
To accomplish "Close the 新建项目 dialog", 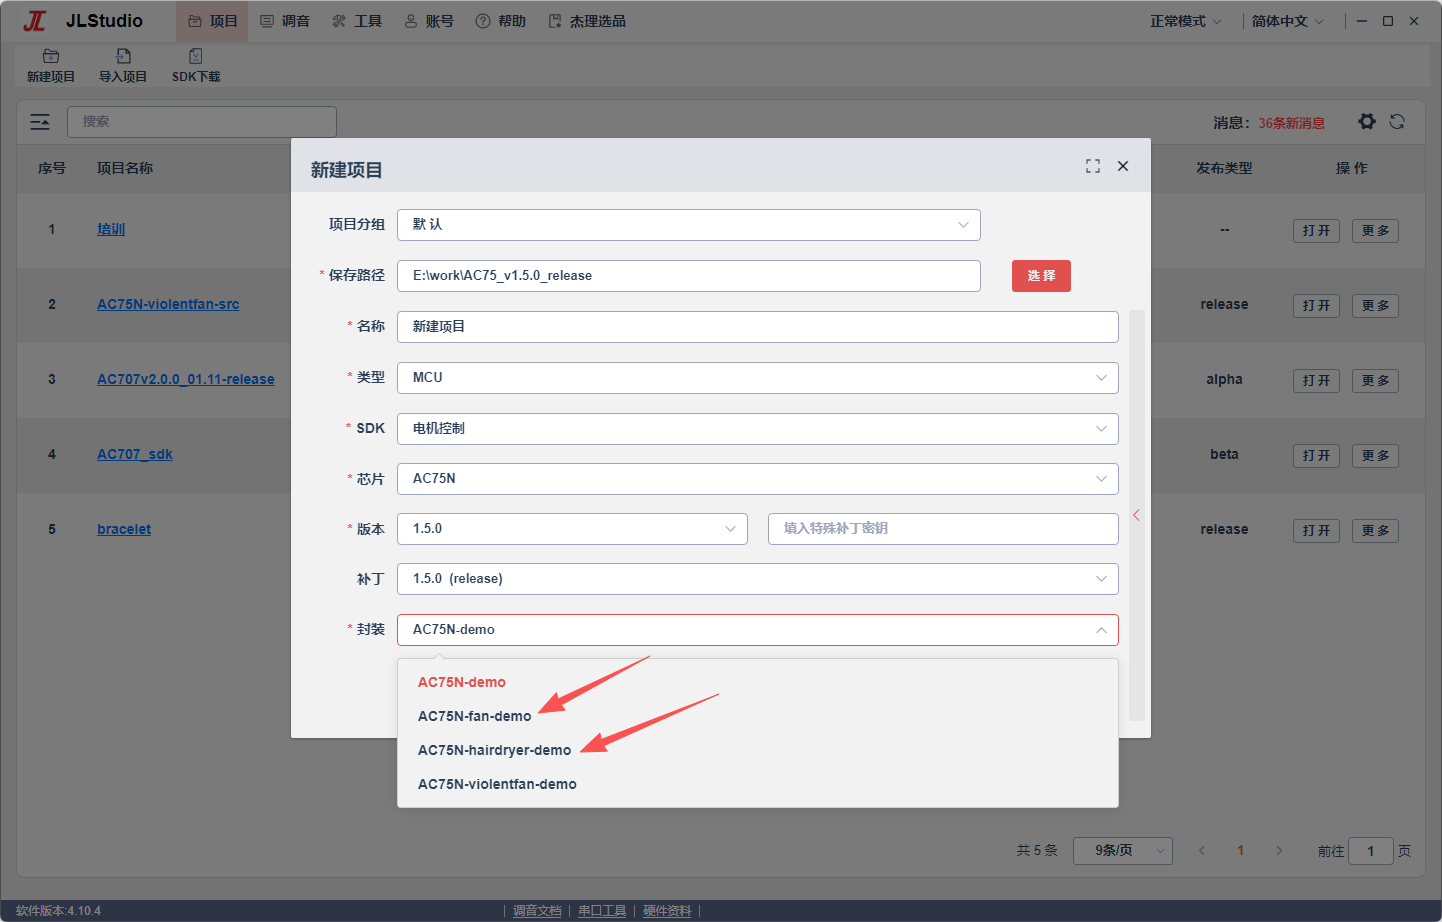I will 1123,166.
